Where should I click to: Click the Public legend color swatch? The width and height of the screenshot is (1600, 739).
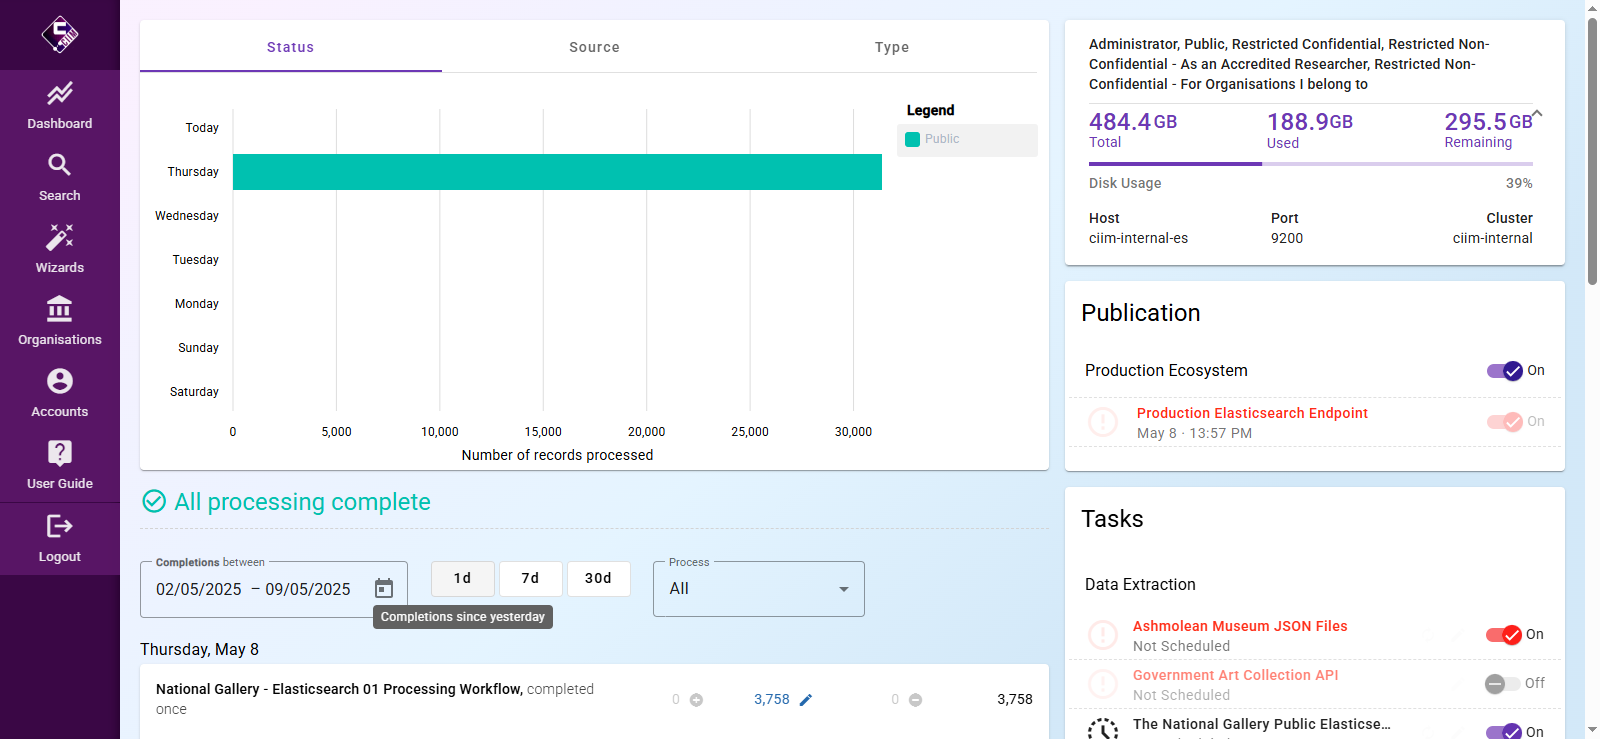tap(912, 140)
